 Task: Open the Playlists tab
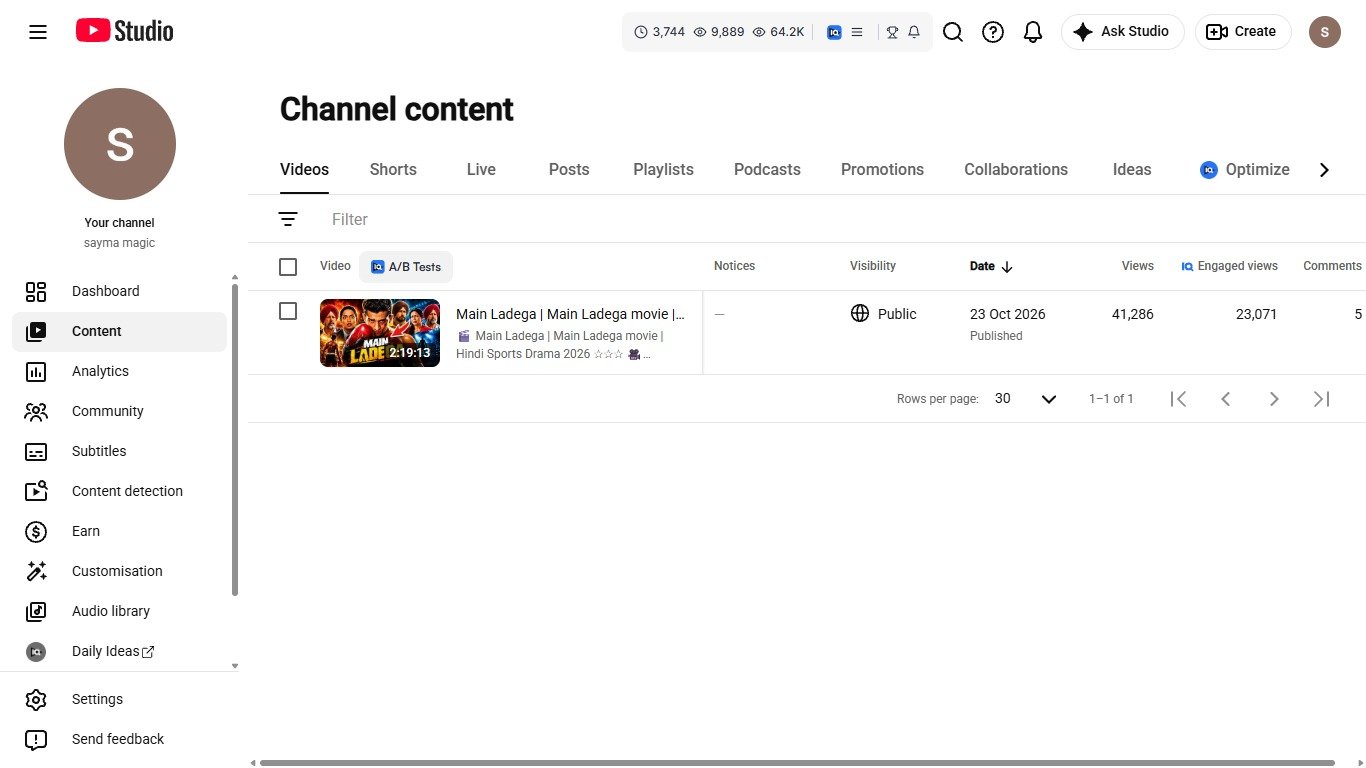(x=663, y=170)
